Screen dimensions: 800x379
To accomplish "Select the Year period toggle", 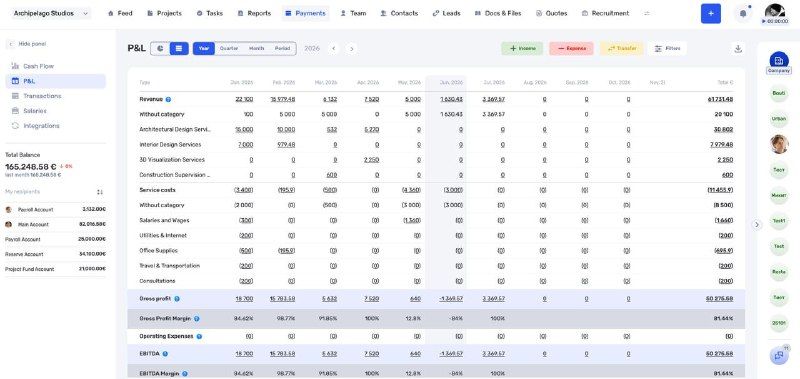I will [x=204, y=48].
